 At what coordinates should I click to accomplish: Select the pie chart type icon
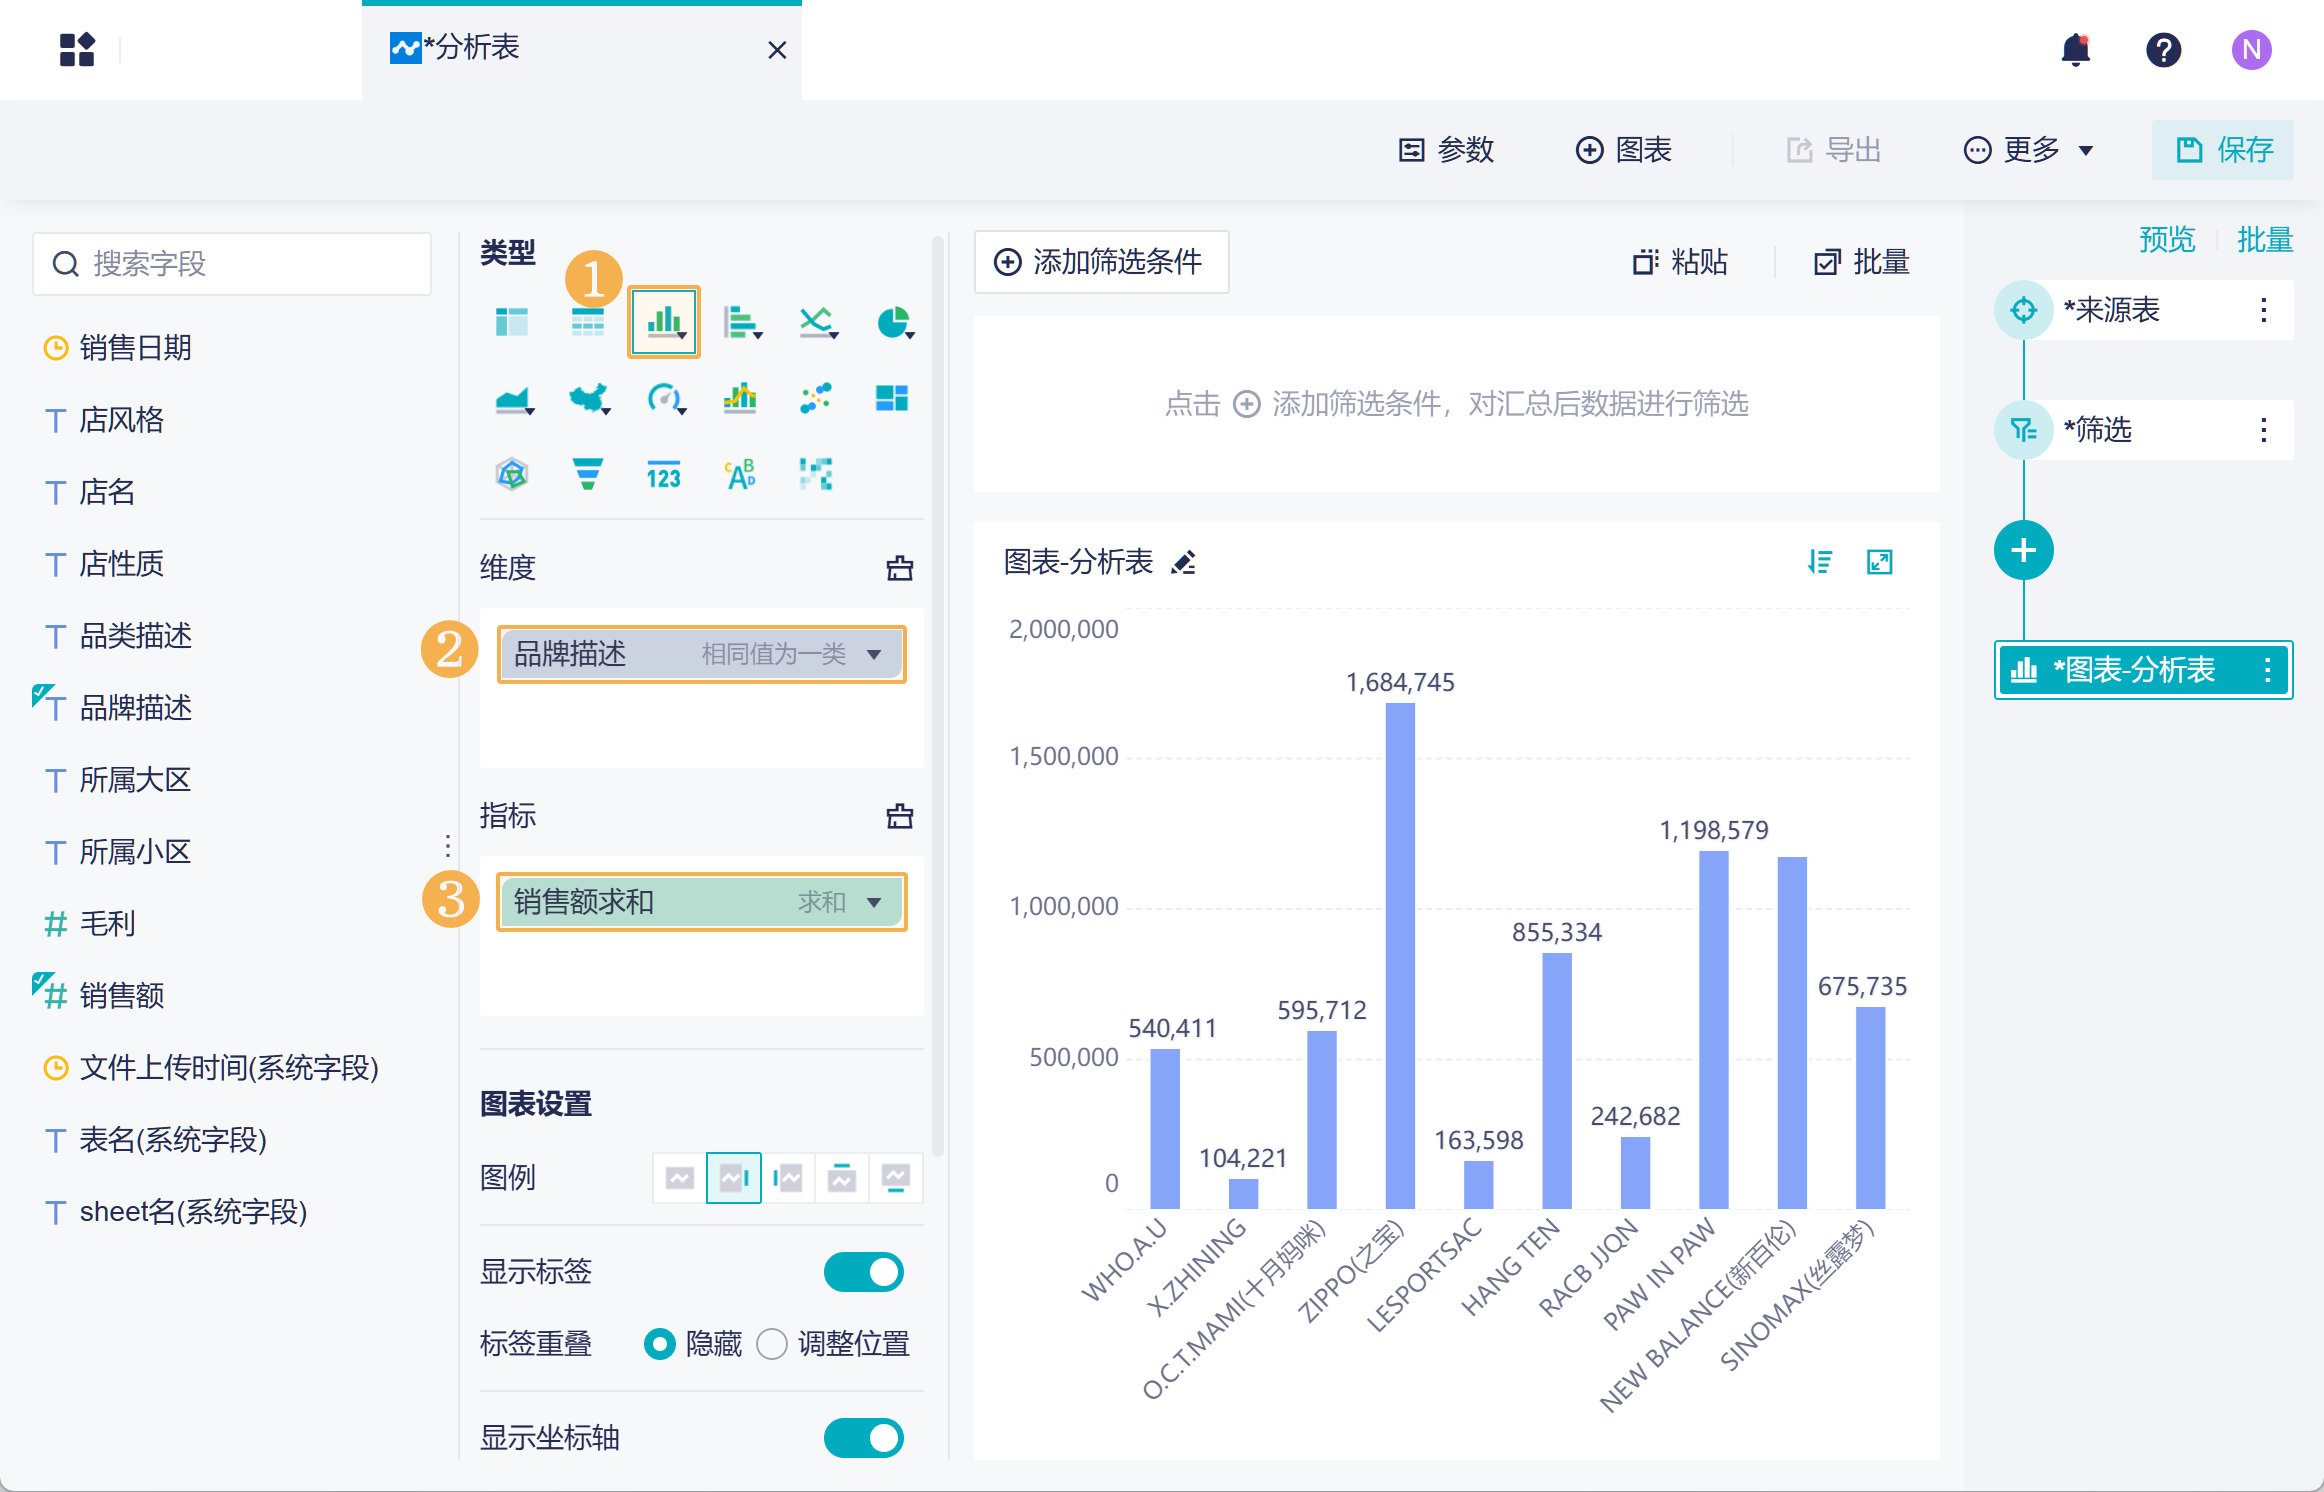(x=893, y=322)
